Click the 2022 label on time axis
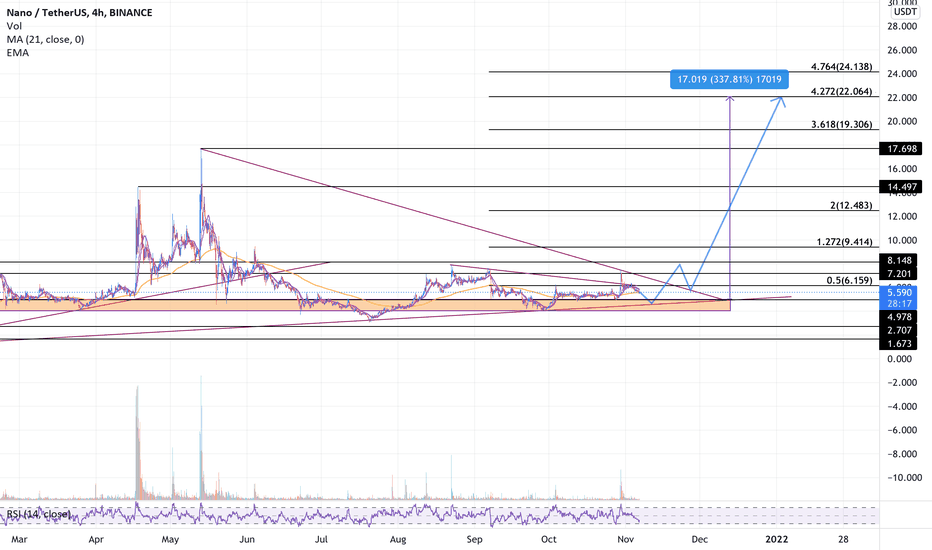 pyautogui.click(x=776, y=539)
